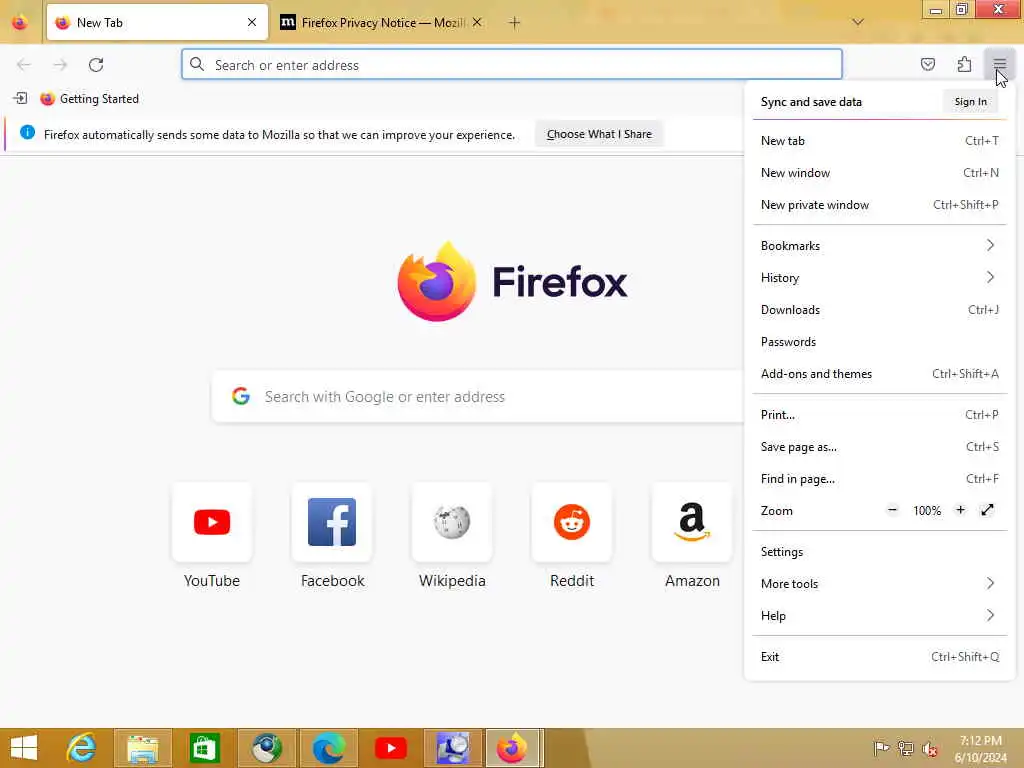Image resolution: width=1024 pixels, height=768 pixels.
Task: Click the forward navigation arrow
Action: coord(60,65)
